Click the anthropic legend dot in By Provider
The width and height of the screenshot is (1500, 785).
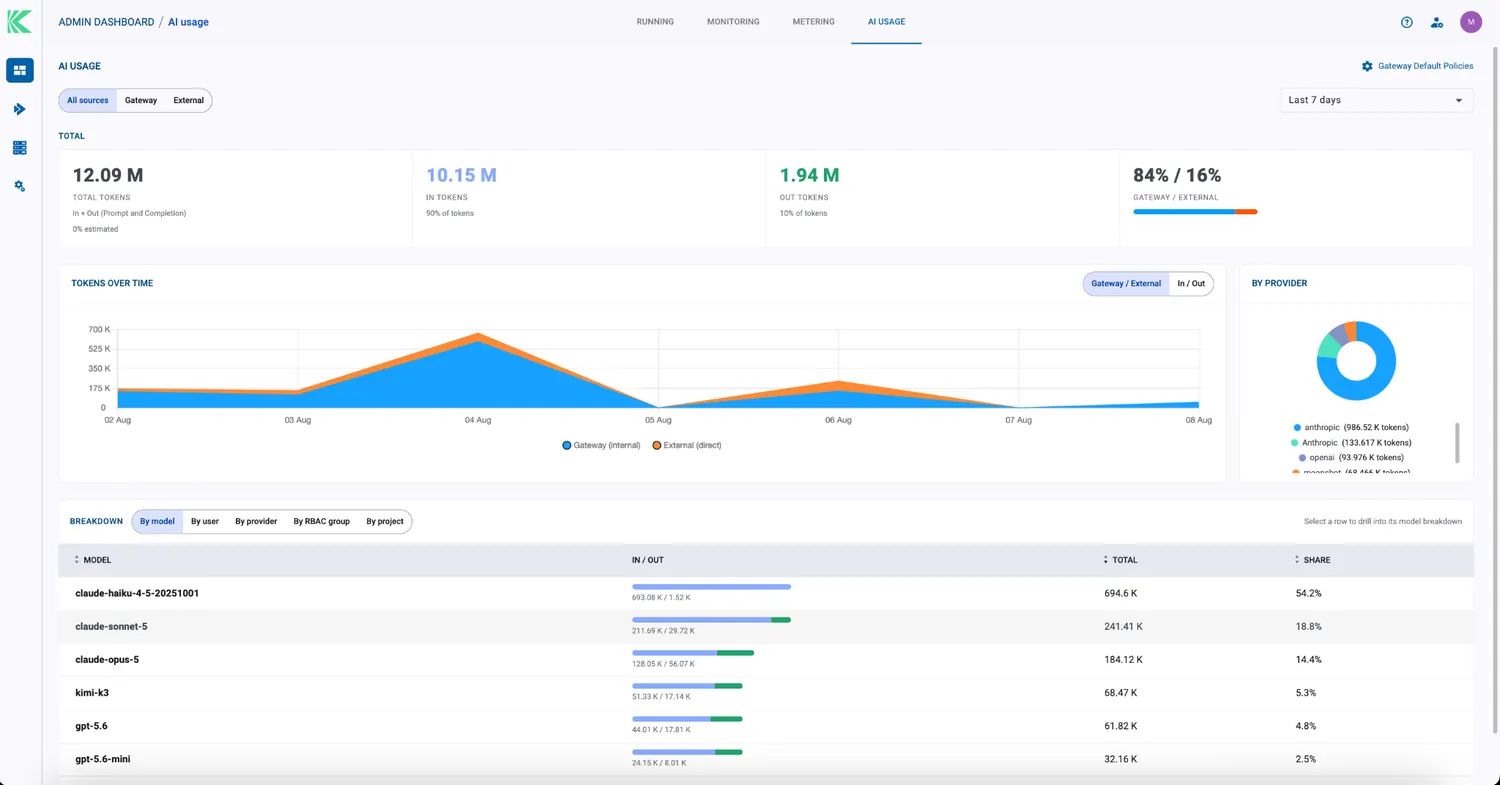click(x=1297, y=427)
